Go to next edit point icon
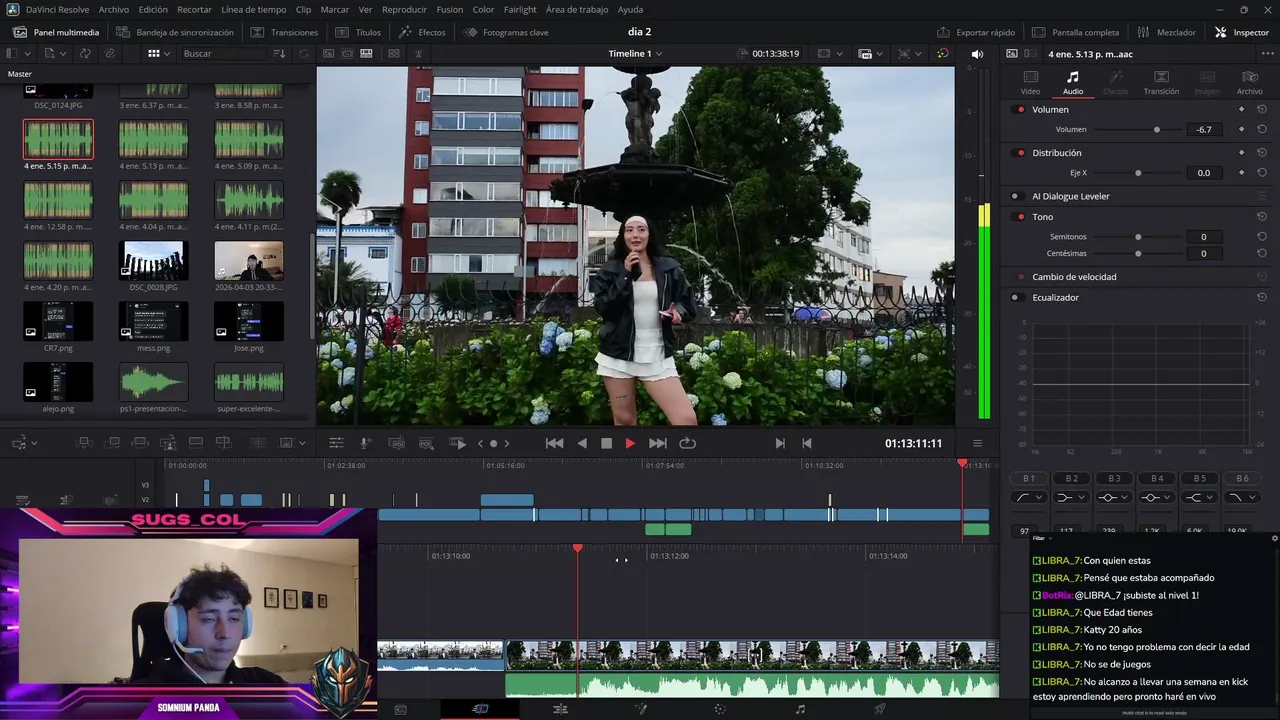Image resolution: width=1280 pixels, height=720 pixels. point(780,443)
